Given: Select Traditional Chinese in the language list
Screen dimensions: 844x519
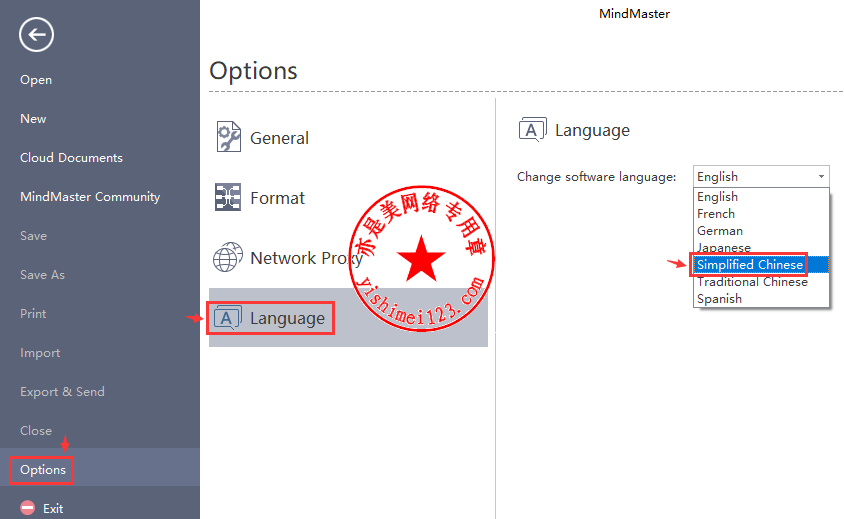Looking at the screenshot, I should coord(761,282).
